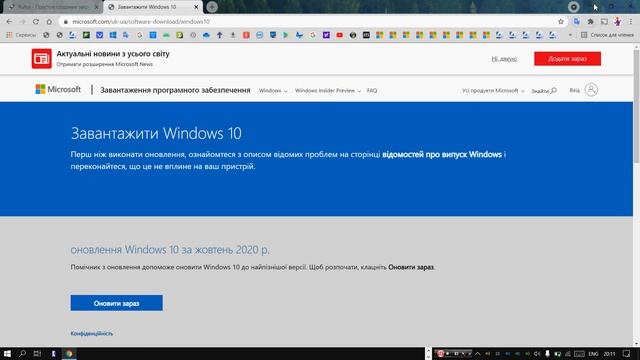This screenshot has width=640, height=360.
Task: Open taskbar Search magnifier
Action: pos(22,353)
